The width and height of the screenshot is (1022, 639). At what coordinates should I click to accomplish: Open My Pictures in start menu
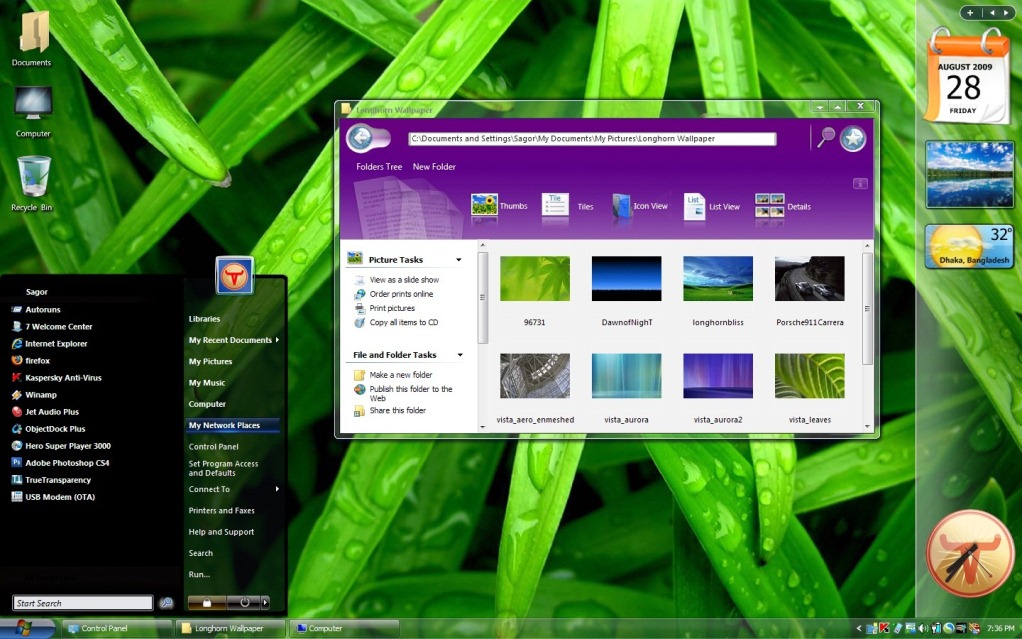point(210,361)
